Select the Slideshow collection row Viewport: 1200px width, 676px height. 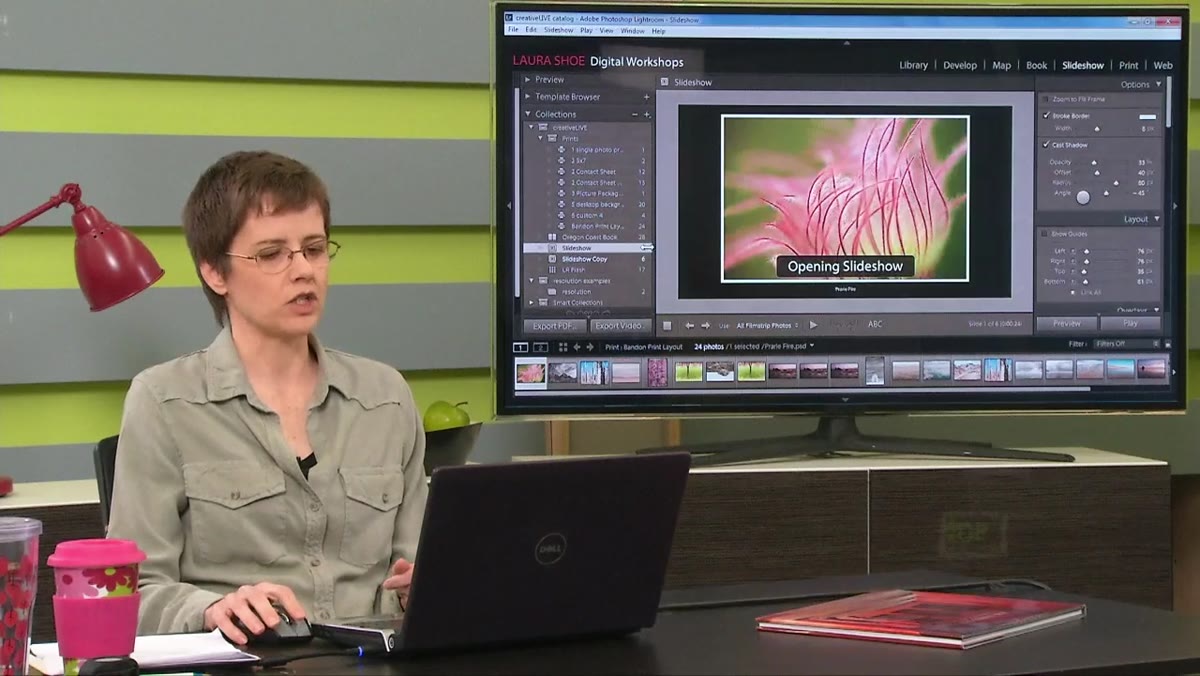click(x=588, y=248)
